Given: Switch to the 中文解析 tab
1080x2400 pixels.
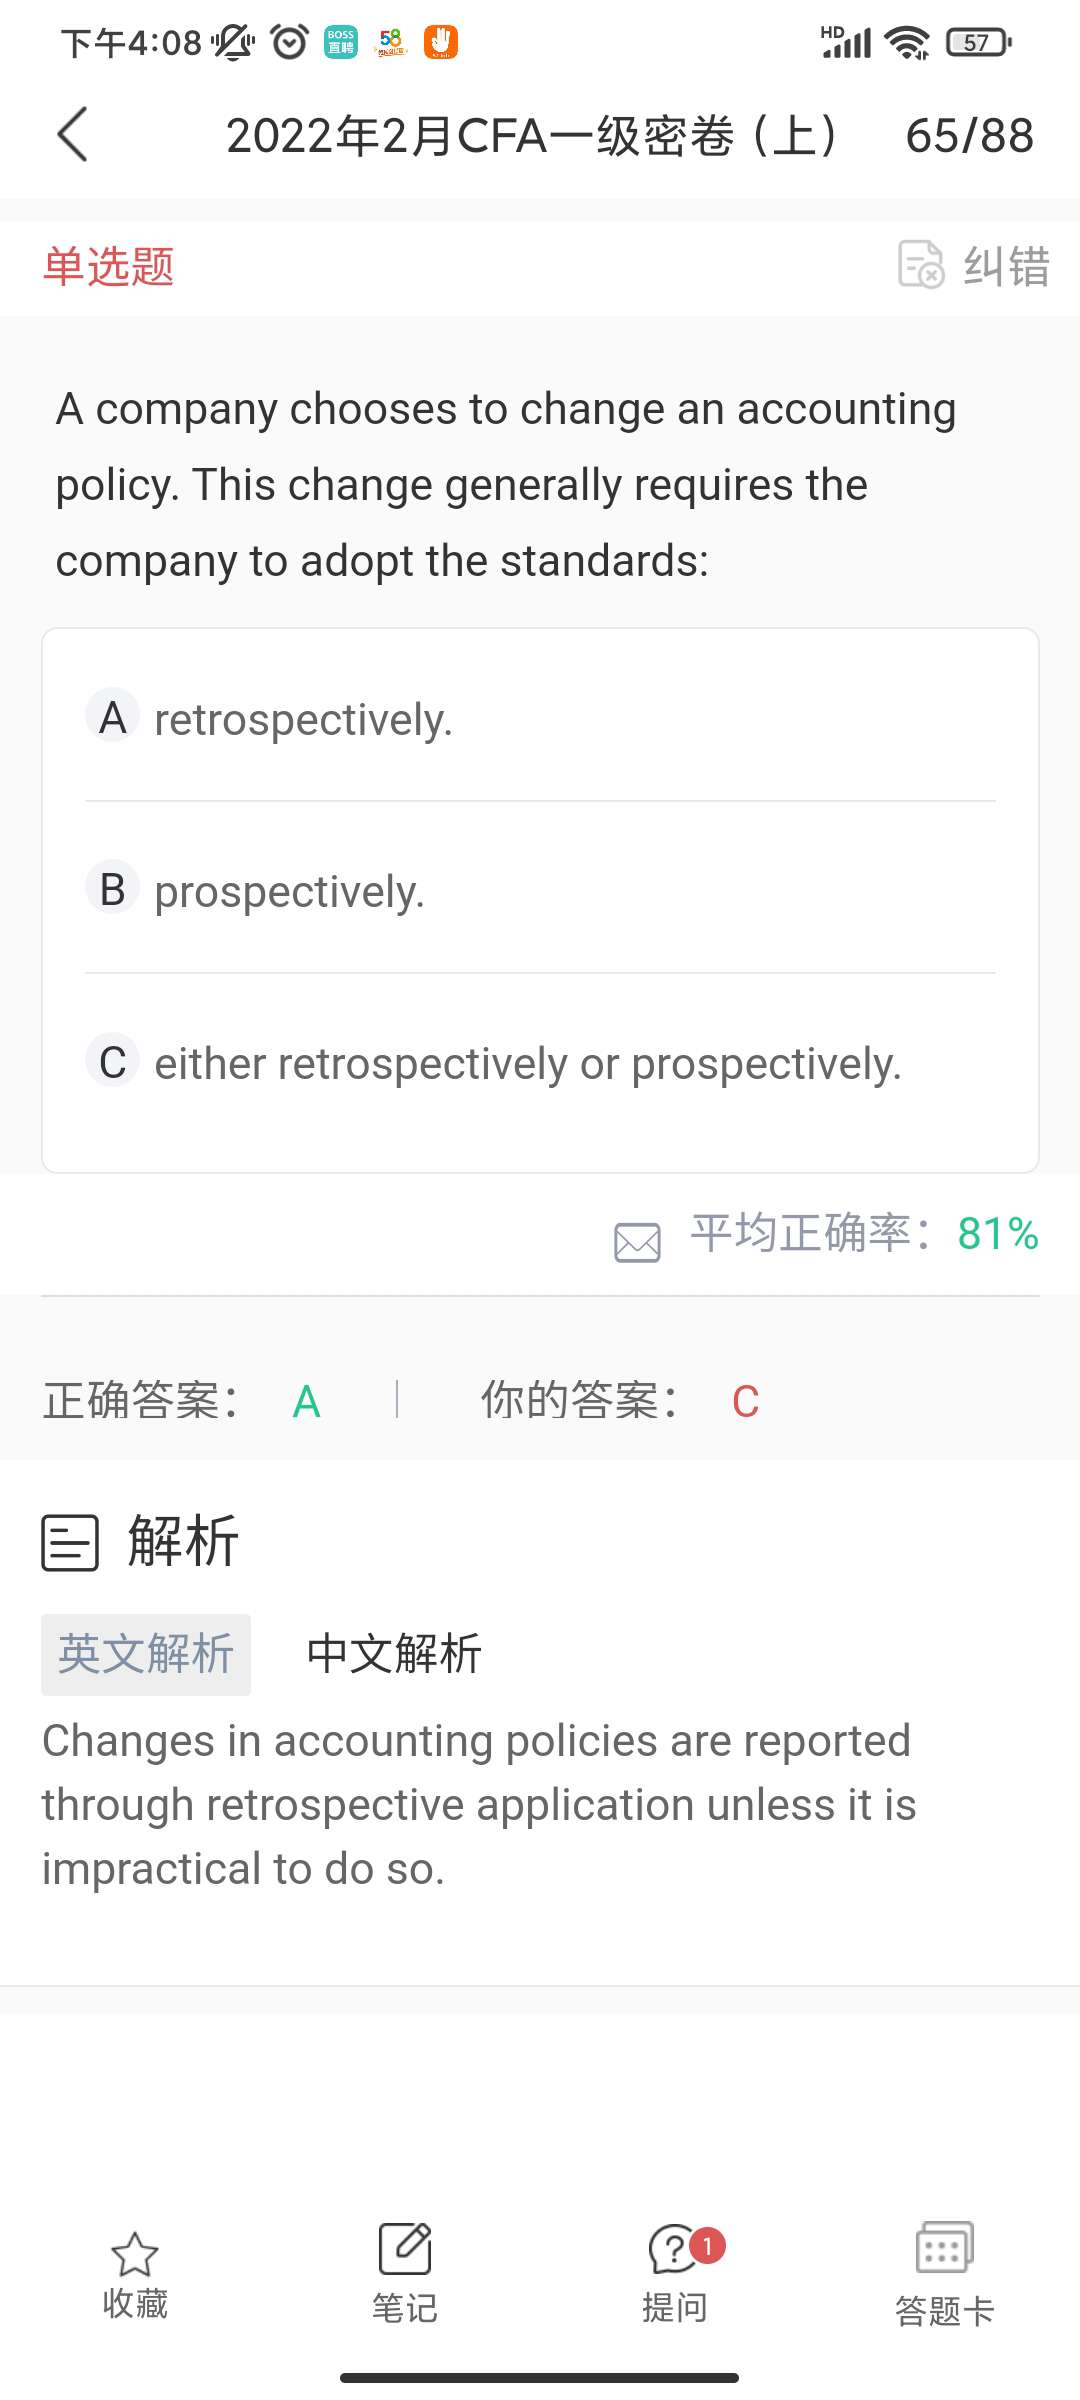Looking at the screenshot, I should (x=394, y=1654).
